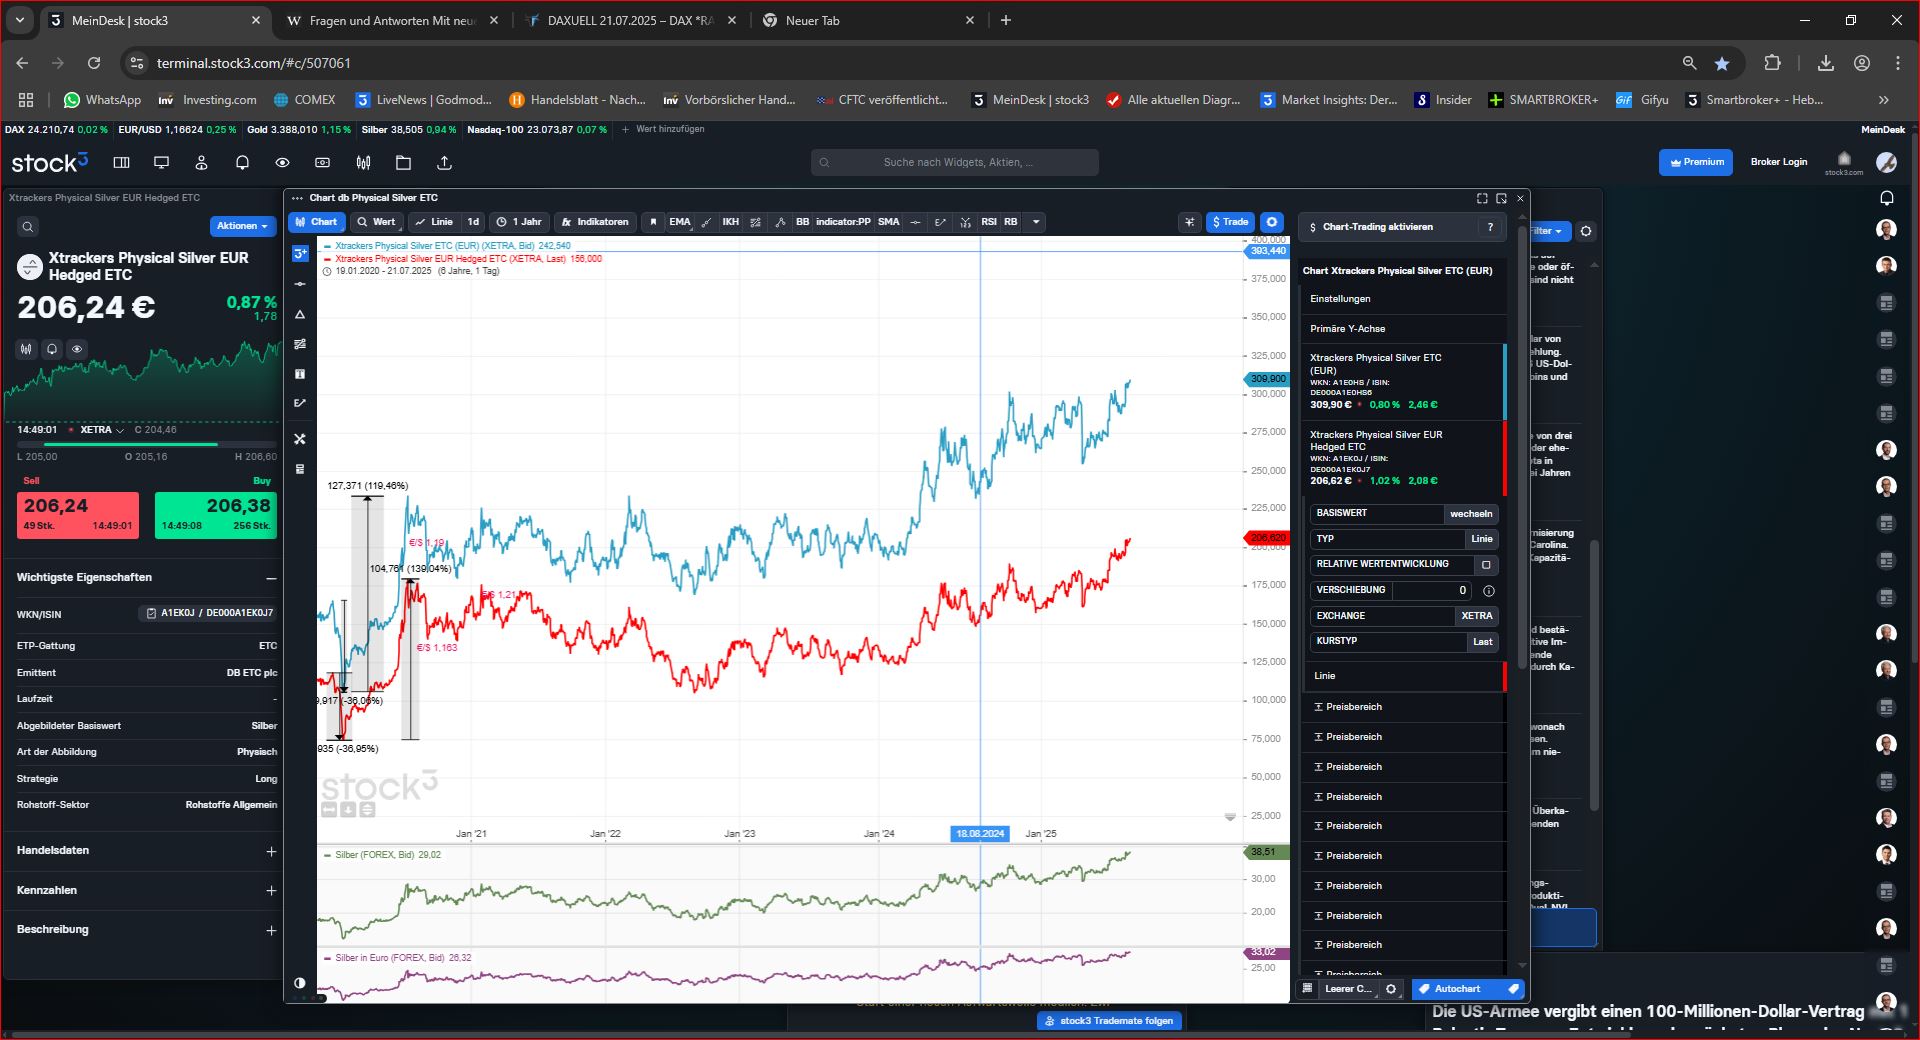Expand the Handelsdaten section
Viewport: 1920px width, 1040px height.
tap(271, 851)
